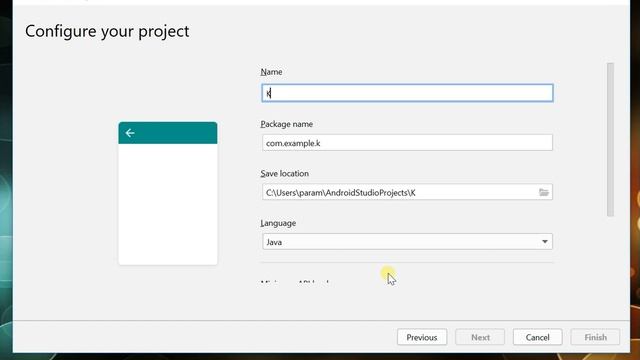Screen dimensions: 640x360
Task: Click the Name label
Action: [x=271, y=72]
